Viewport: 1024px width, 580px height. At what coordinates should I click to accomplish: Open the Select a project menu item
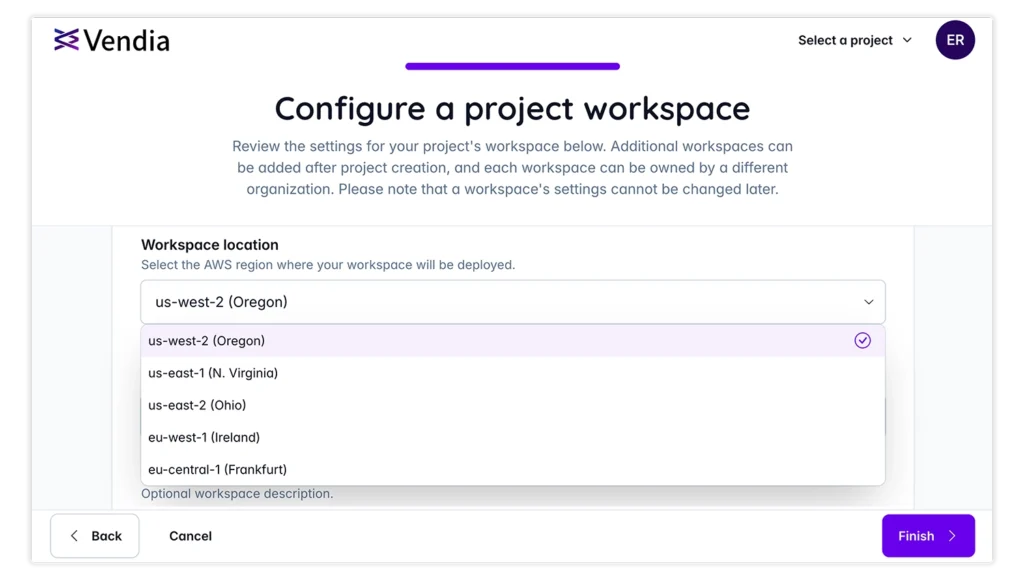tap(845, 40)
